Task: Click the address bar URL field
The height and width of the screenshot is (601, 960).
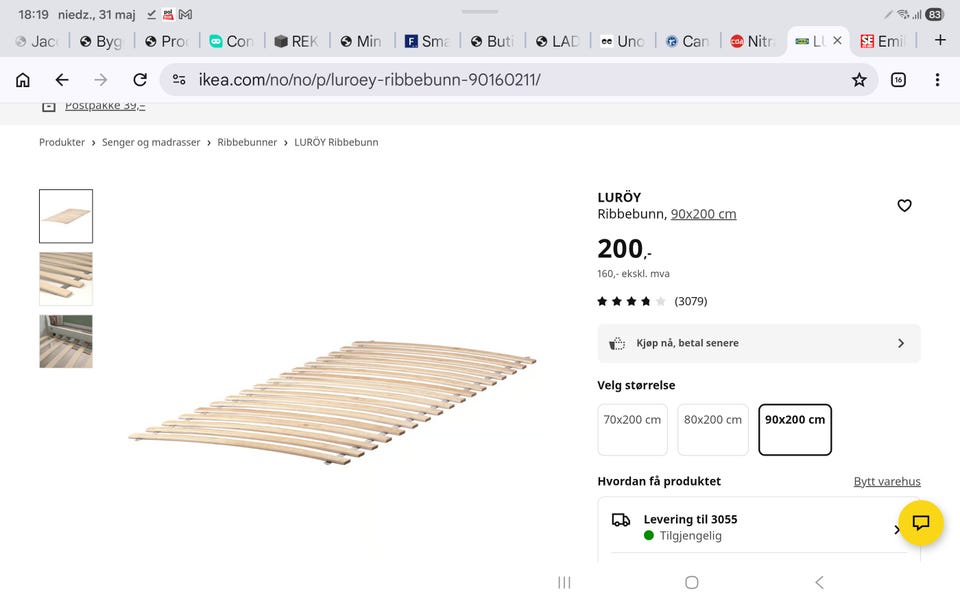Action: [x=519, y=80]
